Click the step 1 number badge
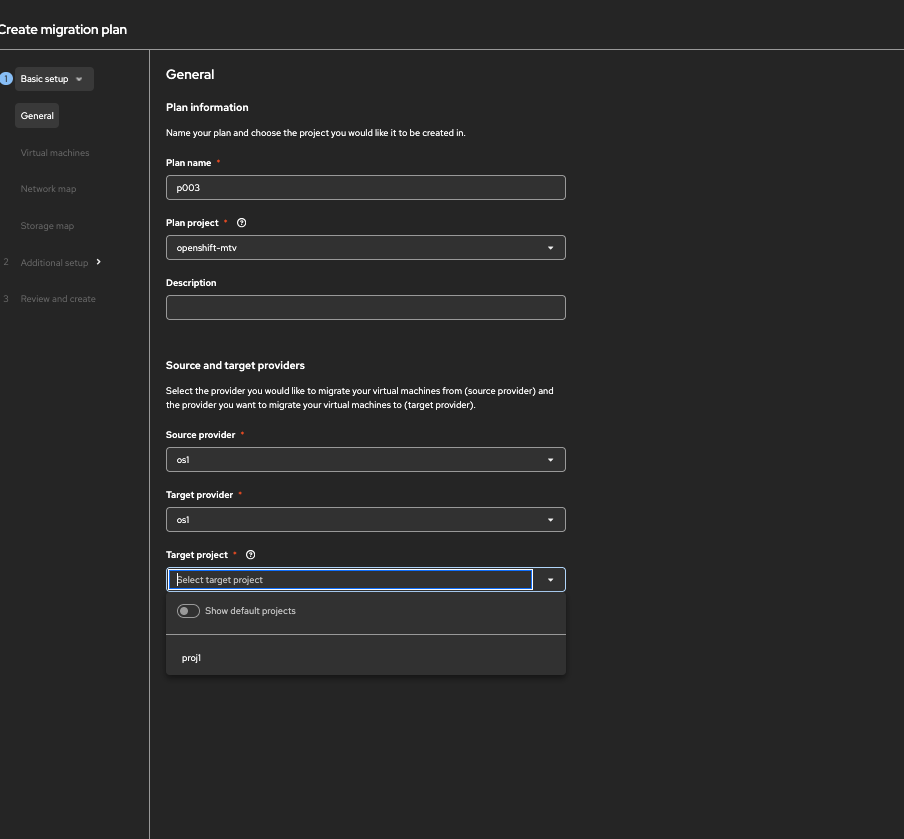 click(x=6, y=79)
